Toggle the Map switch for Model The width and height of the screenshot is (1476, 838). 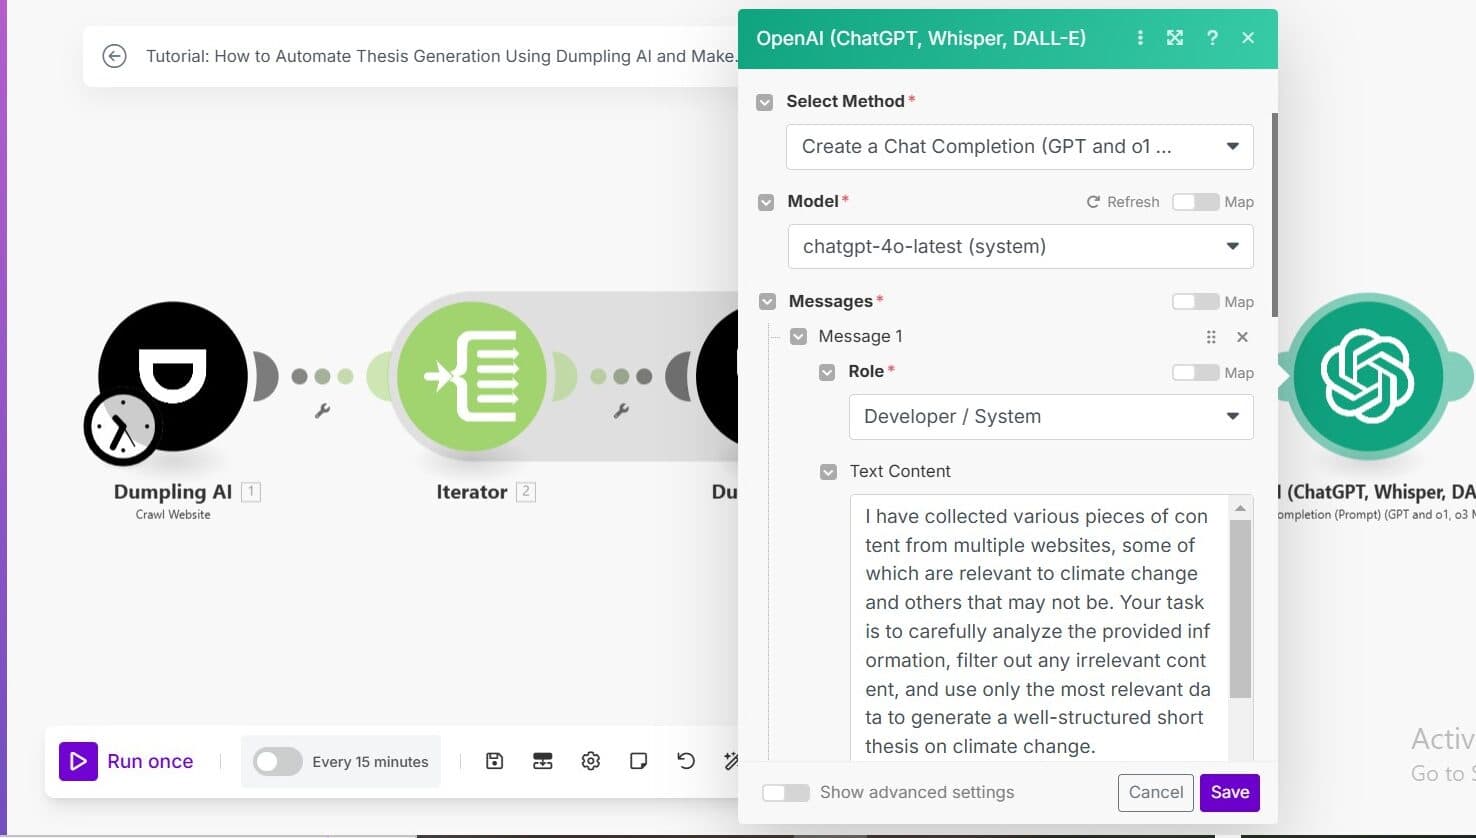pyautogui.click(x=1195, y=202)
